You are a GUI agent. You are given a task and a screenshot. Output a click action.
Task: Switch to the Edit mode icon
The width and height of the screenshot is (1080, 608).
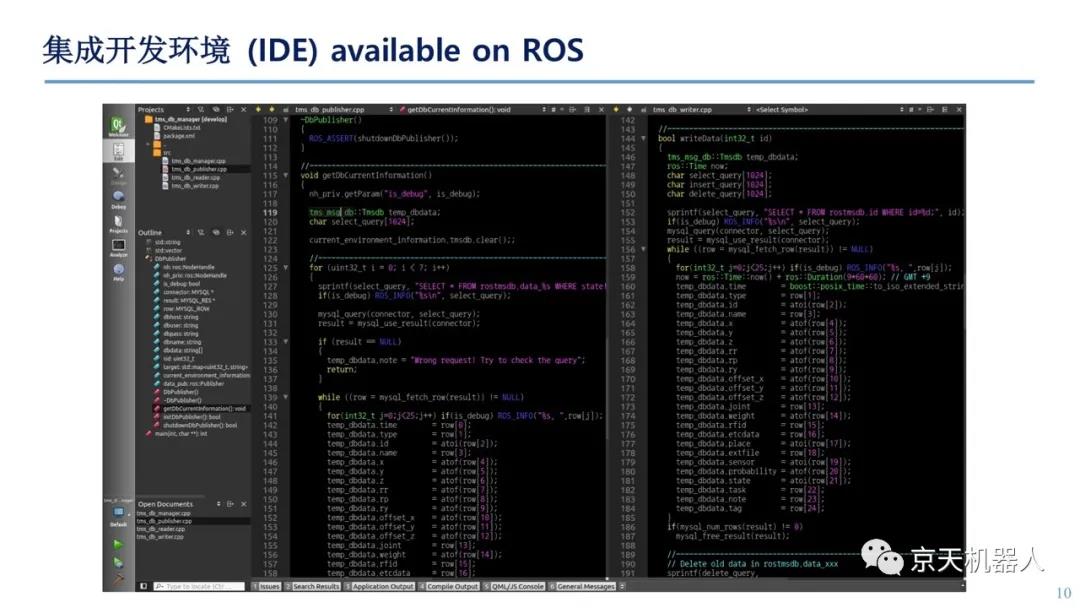point(118,151)
